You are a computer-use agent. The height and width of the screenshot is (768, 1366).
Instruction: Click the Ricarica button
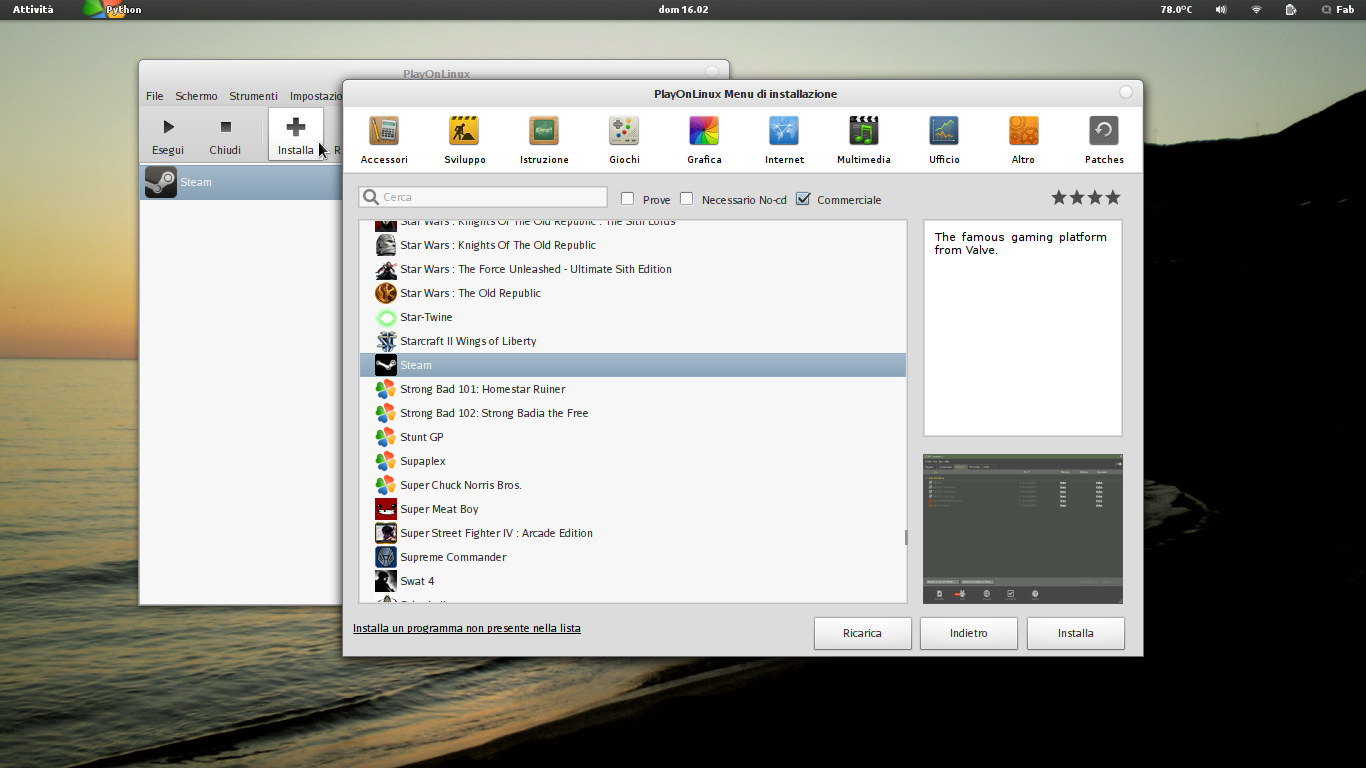(862, 633)
